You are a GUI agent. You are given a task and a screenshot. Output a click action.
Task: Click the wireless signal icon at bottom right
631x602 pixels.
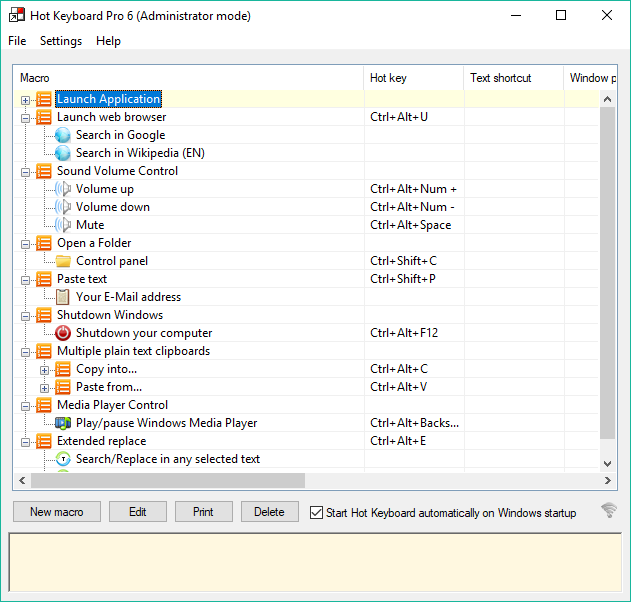tap(609, 510)
